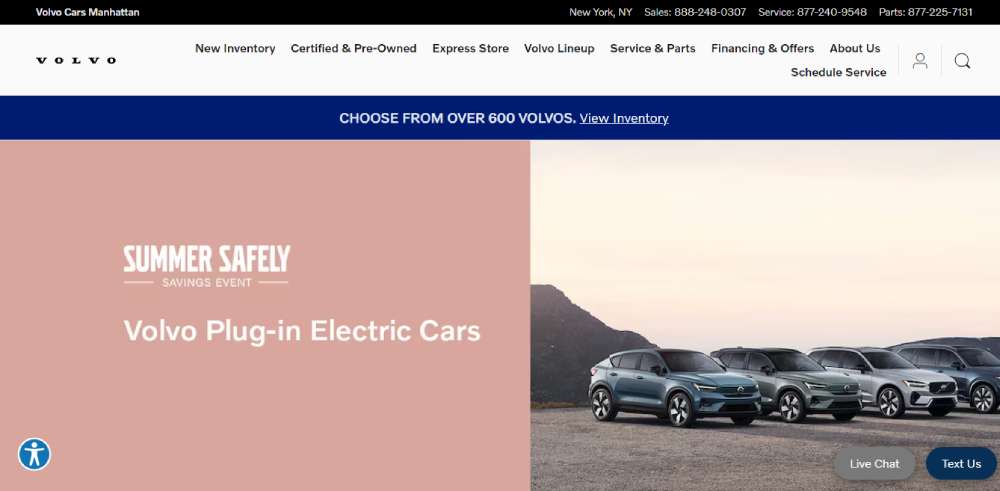The width and height of the screenshot is (1000, 491).
Task: Call the Service phone number
Action: pos(832,12)
